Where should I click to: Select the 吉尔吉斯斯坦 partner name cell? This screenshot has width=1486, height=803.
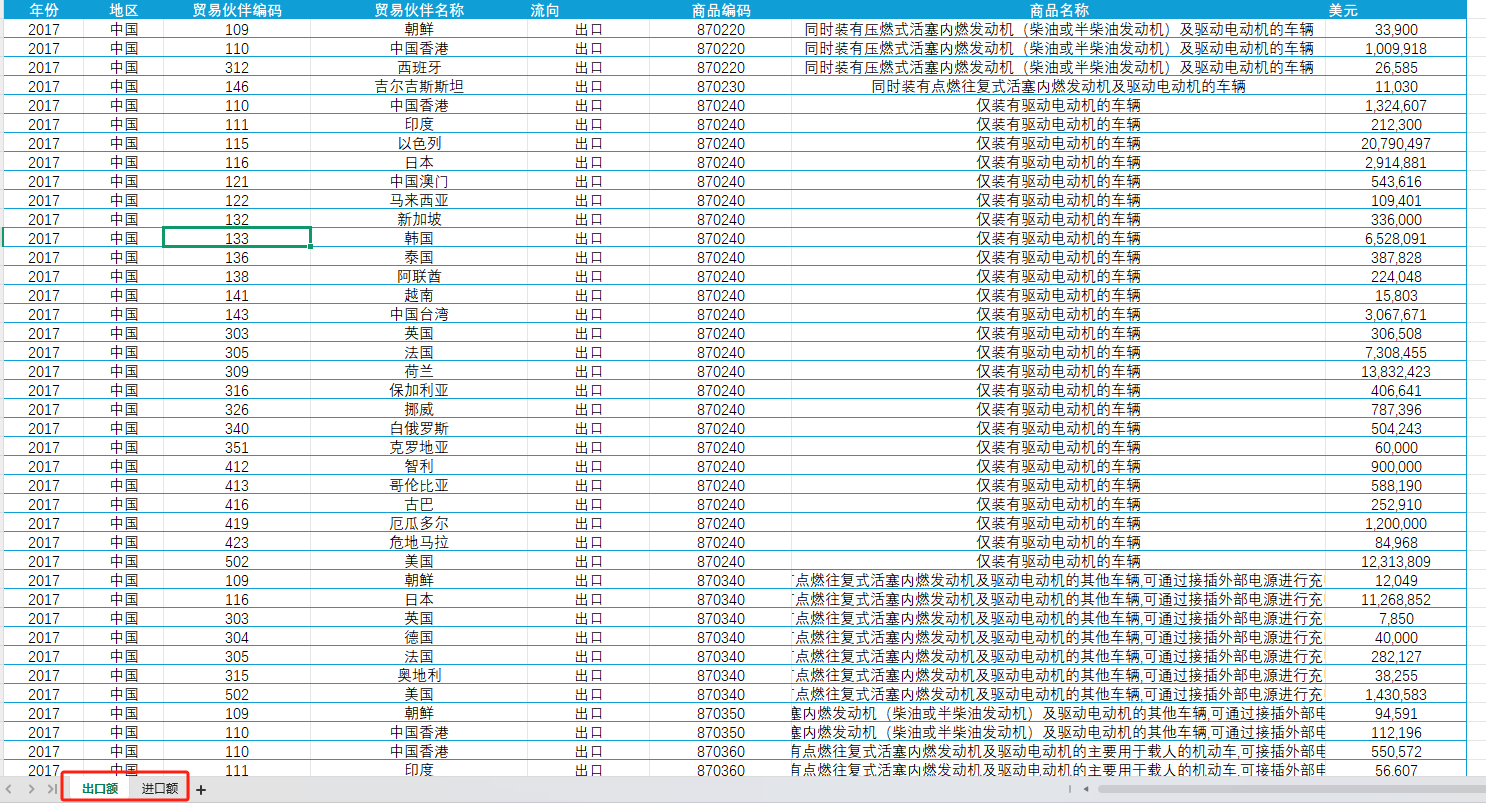pyautogui.click(x=419, y=86)
